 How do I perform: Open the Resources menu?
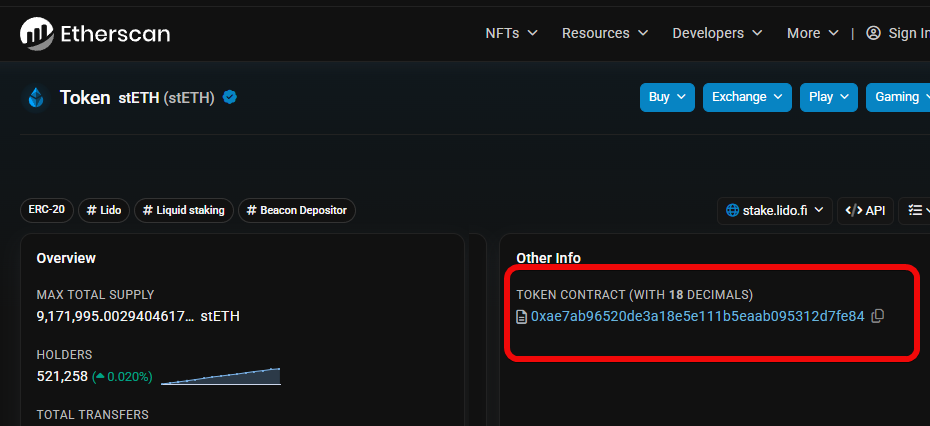click(605, 33)
